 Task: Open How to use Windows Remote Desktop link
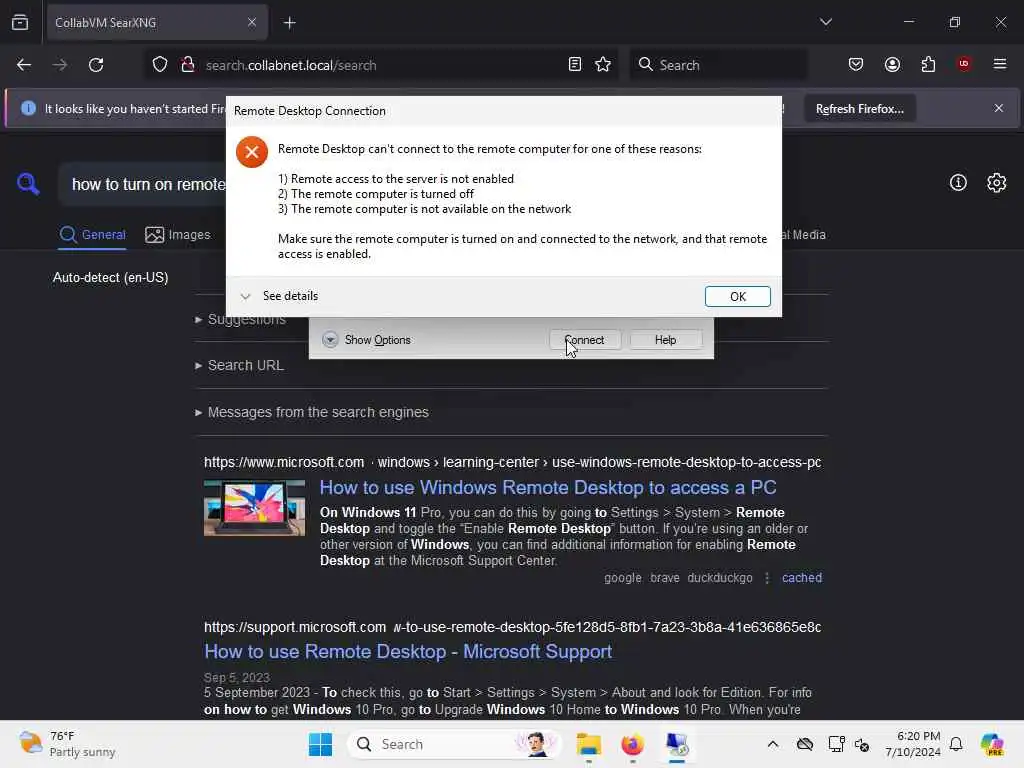[547, 488]
